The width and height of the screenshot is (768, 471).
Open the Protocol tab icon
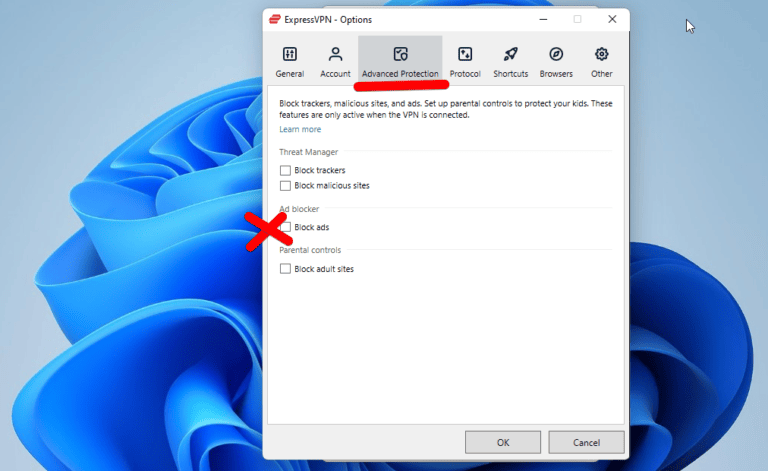pos(465,54)
